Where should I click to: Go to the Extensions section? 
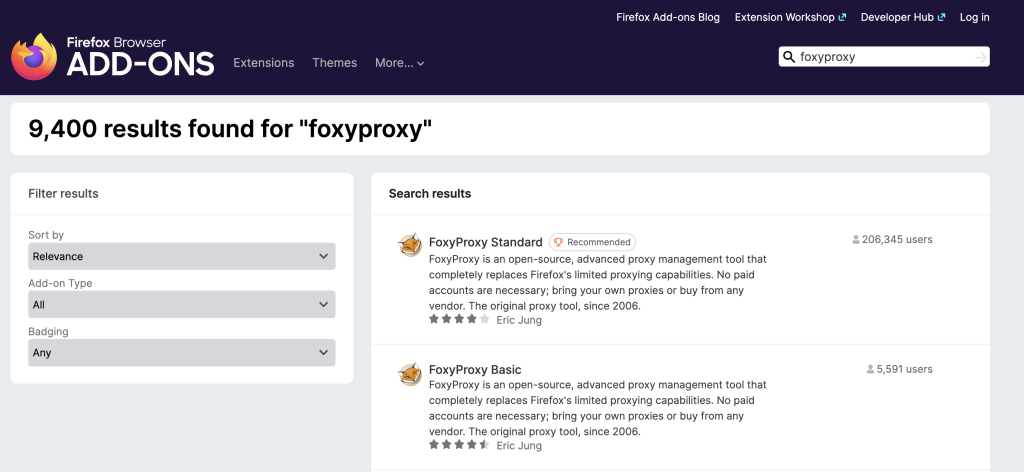point(263,63)
